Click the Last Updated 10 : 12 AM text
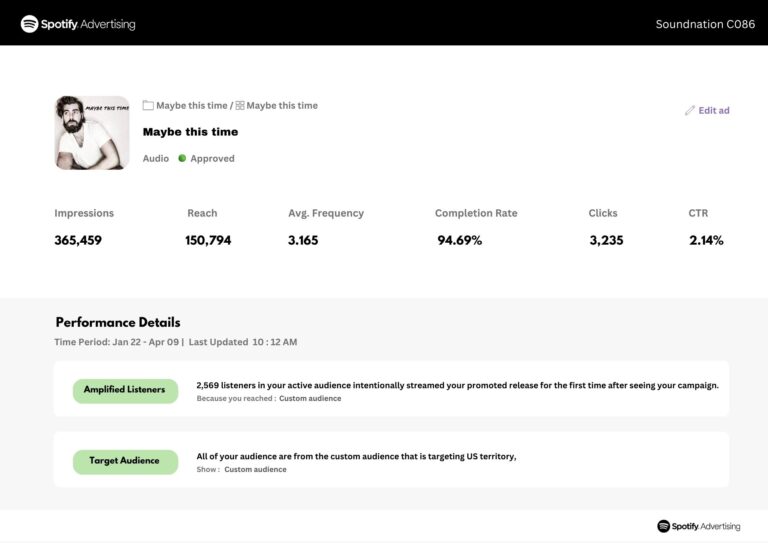768x543 pixels. pos(242,342)
